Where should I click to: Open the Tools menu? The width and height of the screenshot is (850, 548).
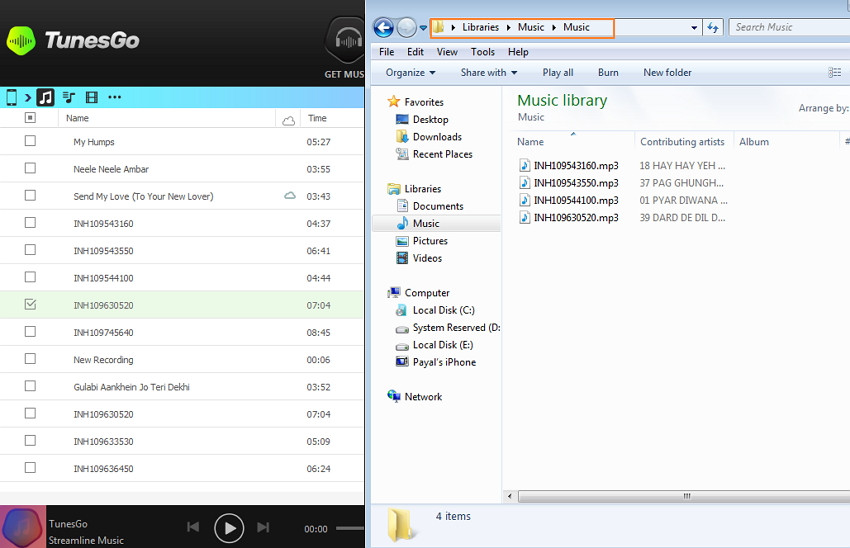pyautogui.click(x=482, y=52)
